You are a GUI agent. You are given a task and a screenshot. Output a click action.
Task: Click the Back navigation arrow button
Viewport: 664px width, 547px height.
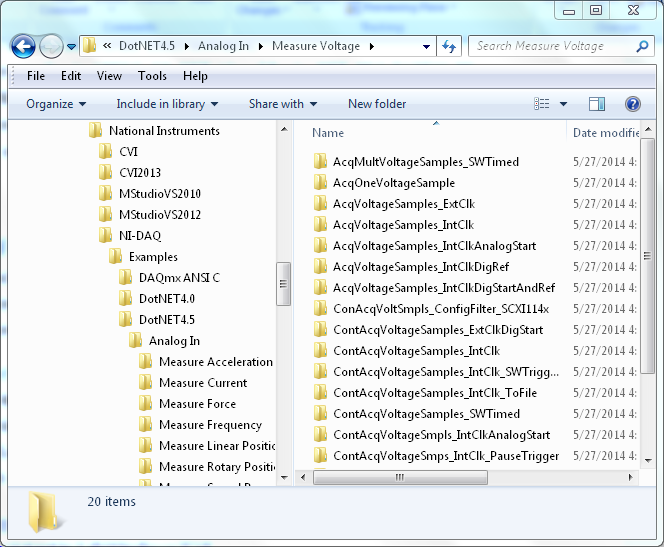click(23, 46)
